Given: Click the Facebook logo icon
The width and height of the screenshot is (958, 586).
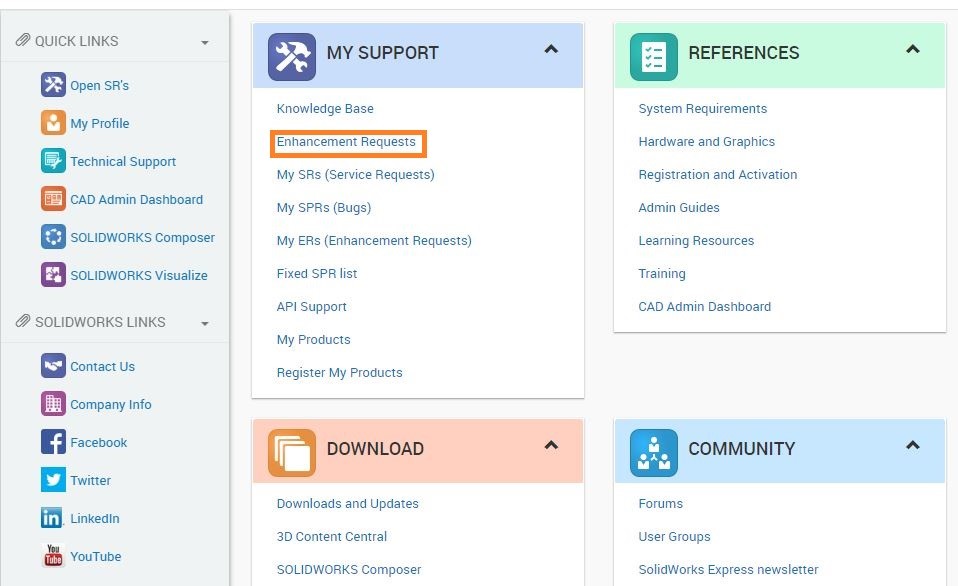Looking at the screenshot, I should [53, 442].
